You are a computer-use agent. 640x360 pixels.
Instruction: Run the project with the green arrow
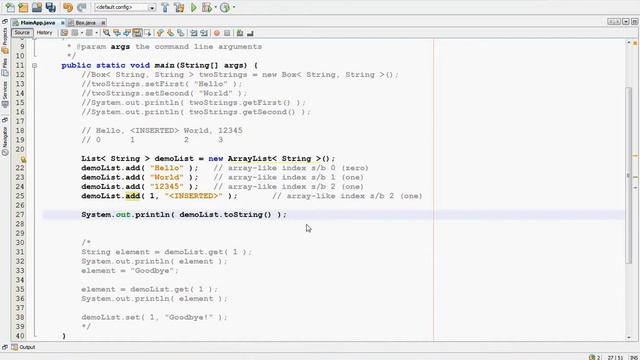coord(194,7)
